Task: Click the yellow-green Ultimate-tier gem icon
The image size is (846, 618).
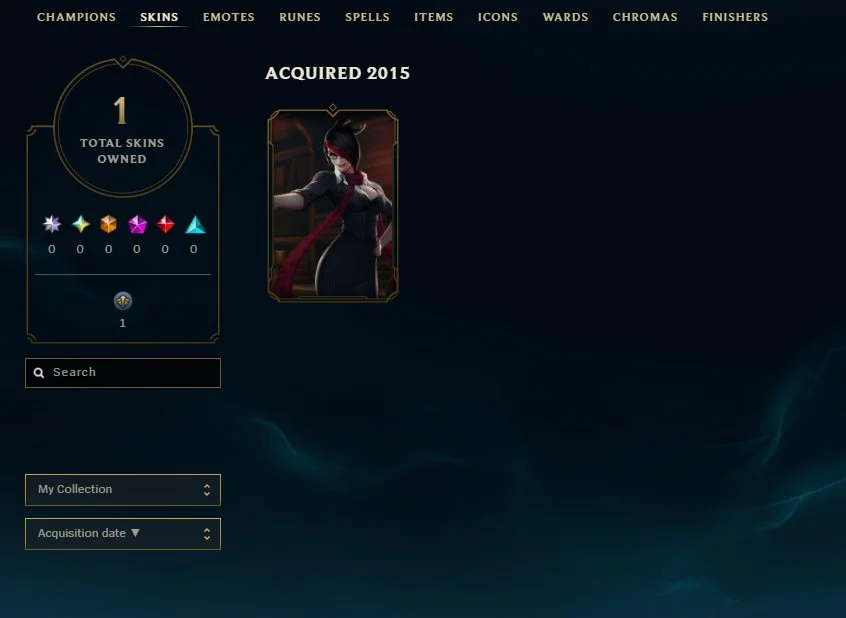Action: (x=81, y=224)
